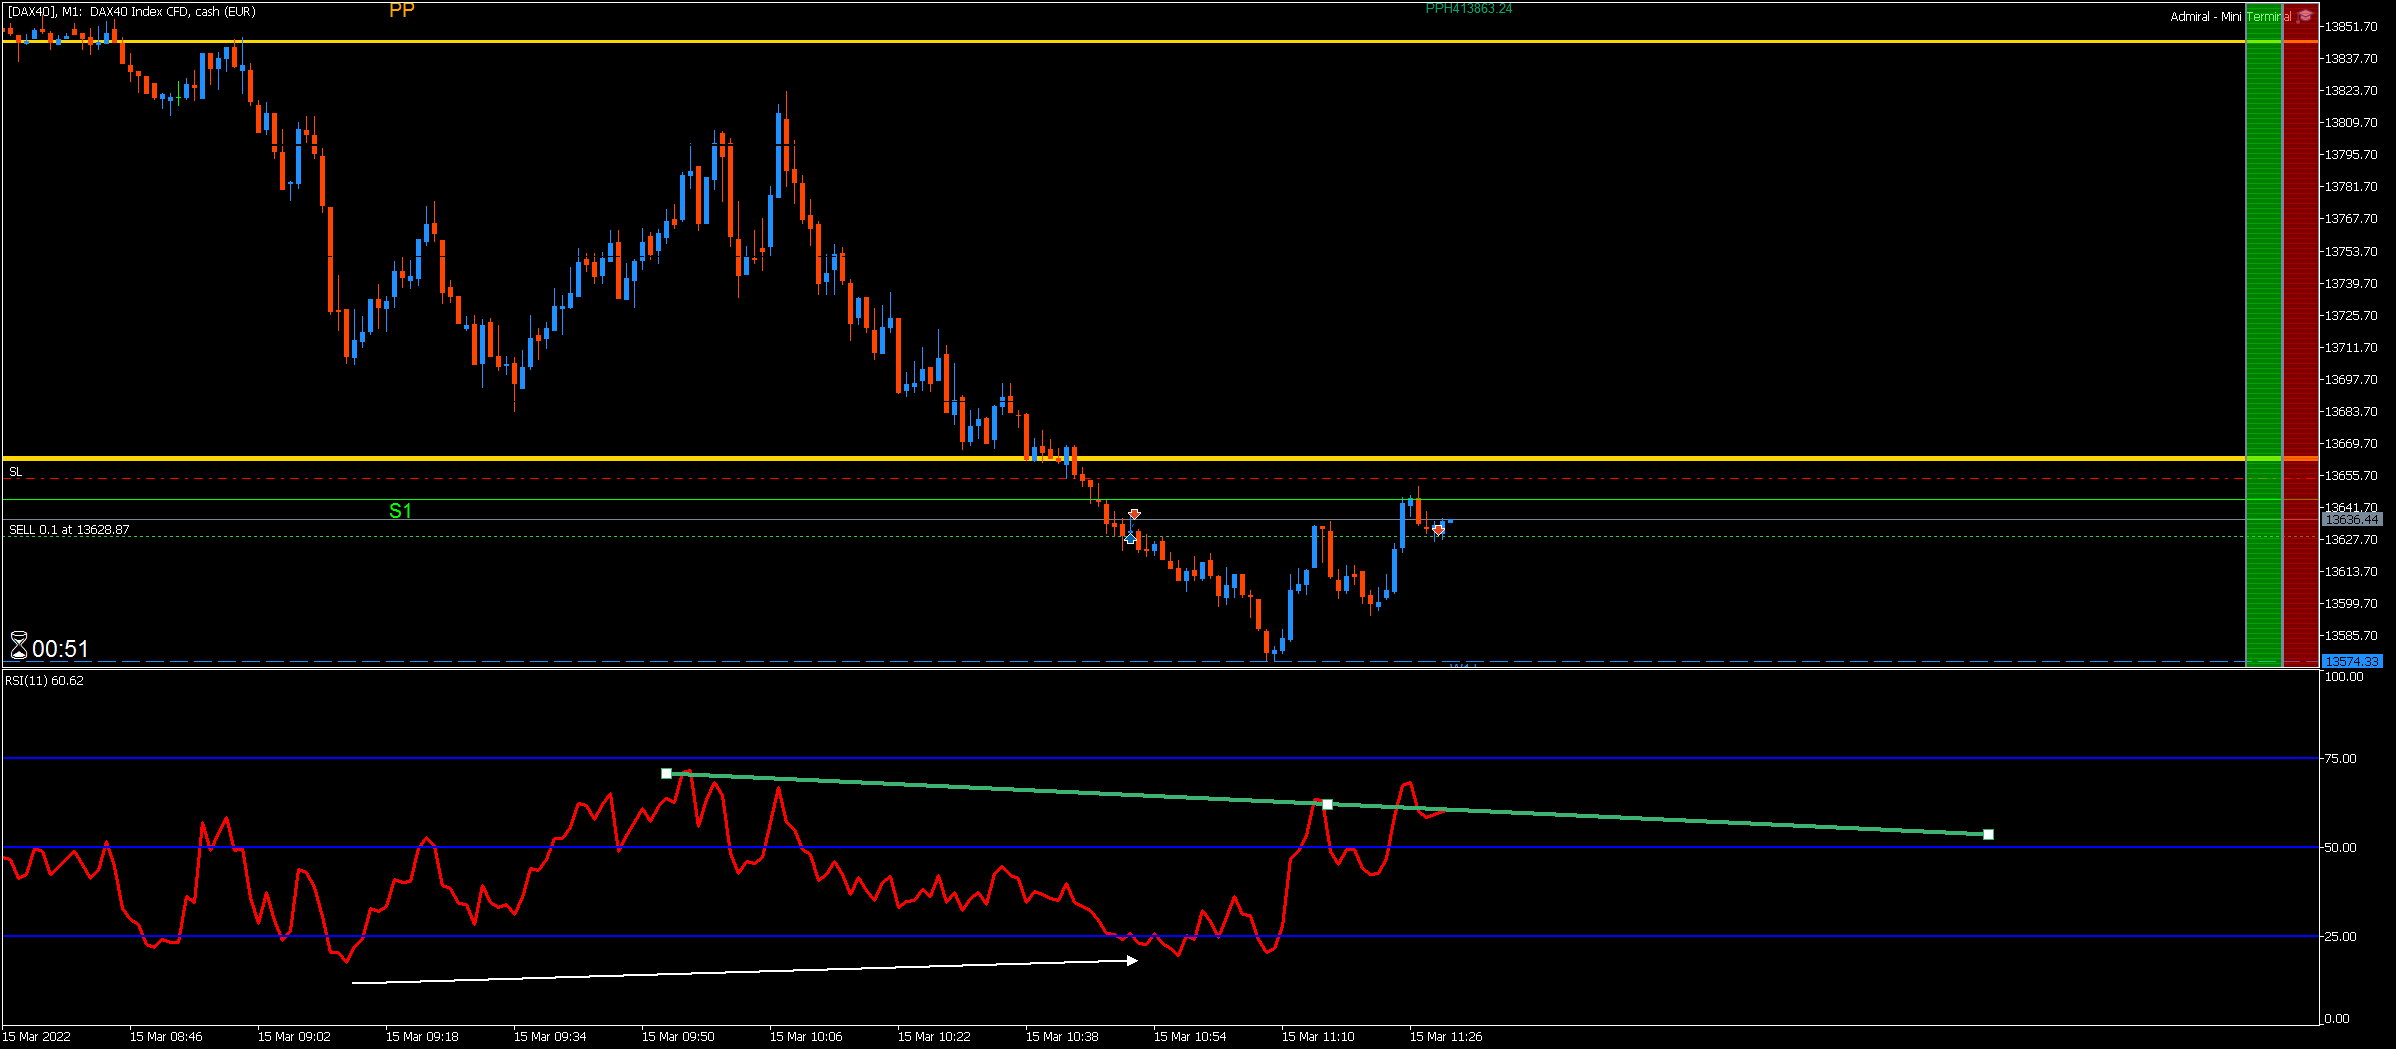The height and width of the screenshot is (1049, 2396).
Task: Click the left anchor of the RSI trendline
Action: (667, 773)
